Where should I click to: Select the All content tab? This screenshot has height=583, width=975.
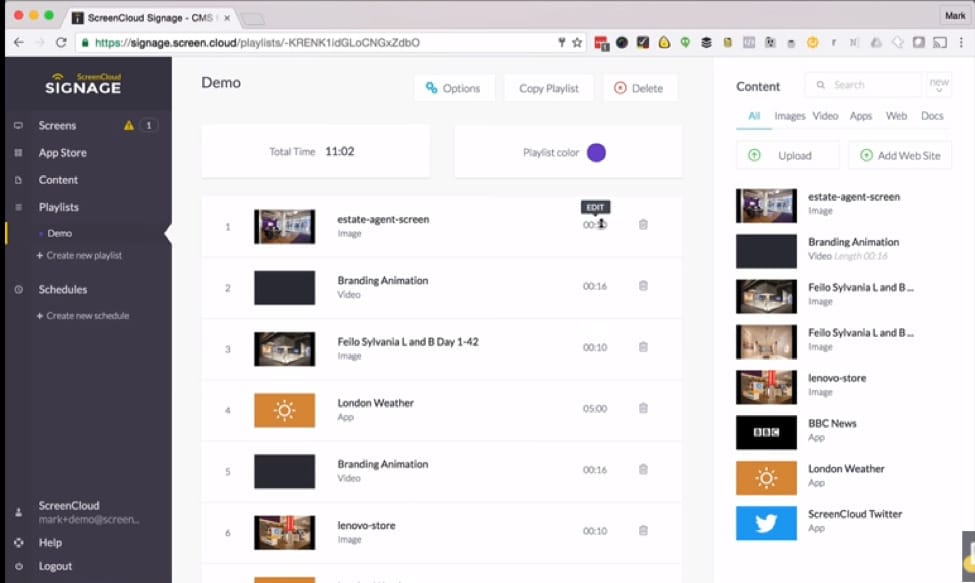[754, 116]
